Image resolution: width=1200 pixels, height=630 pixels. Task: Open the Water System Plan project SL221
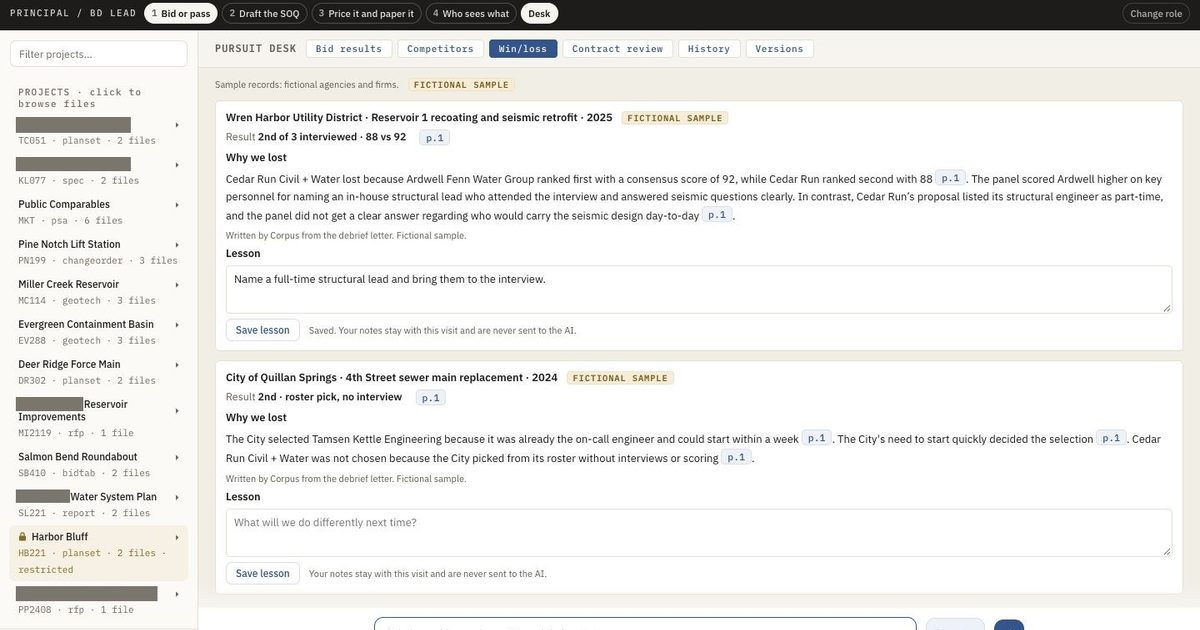(99, 504)
